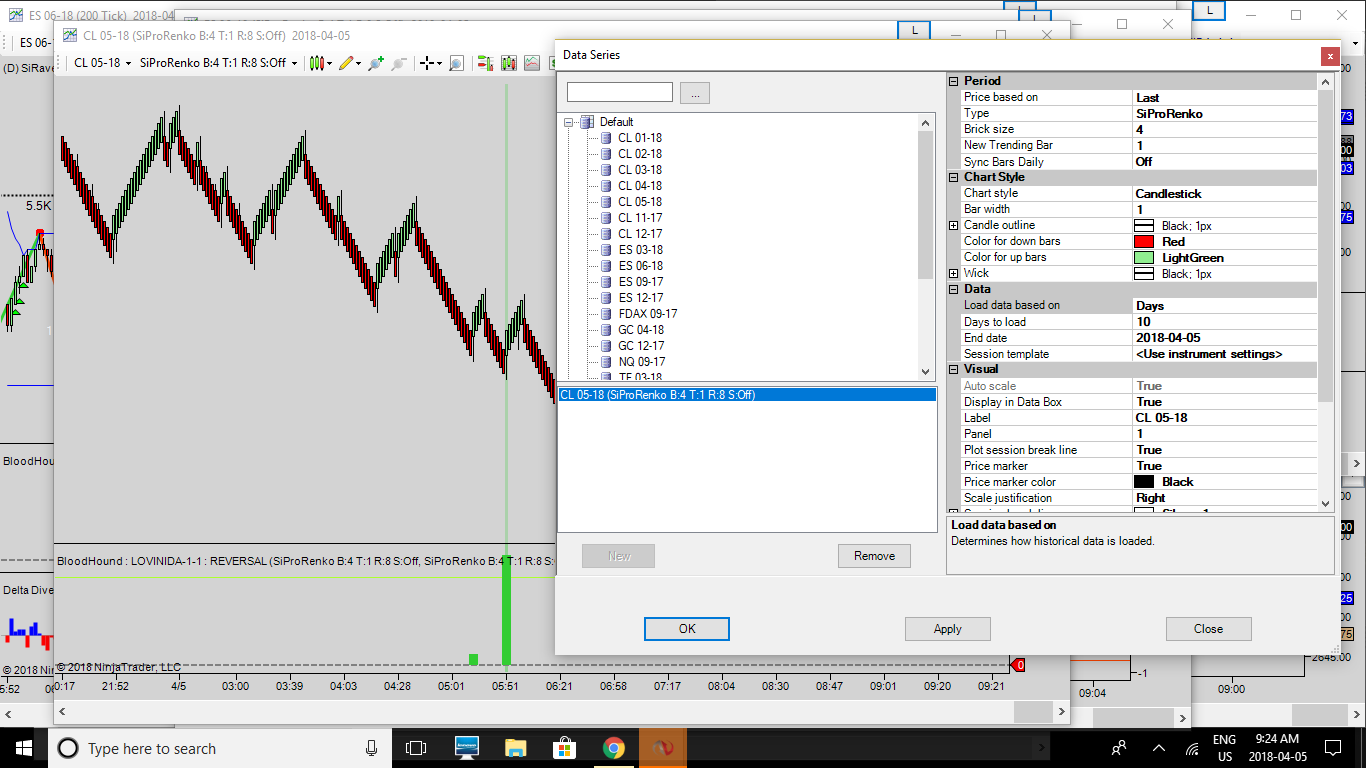Click OK in Data Series dialog
1366x768 pixels.
point(687,629)
